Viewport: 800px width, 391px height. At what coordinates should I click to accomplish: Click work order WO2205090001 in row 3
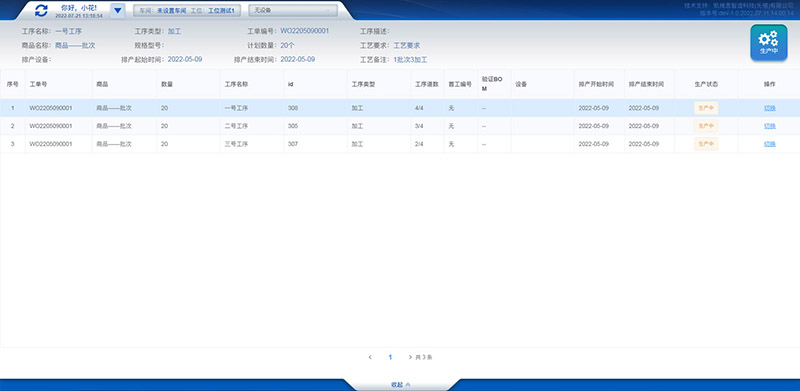[51, 144]
